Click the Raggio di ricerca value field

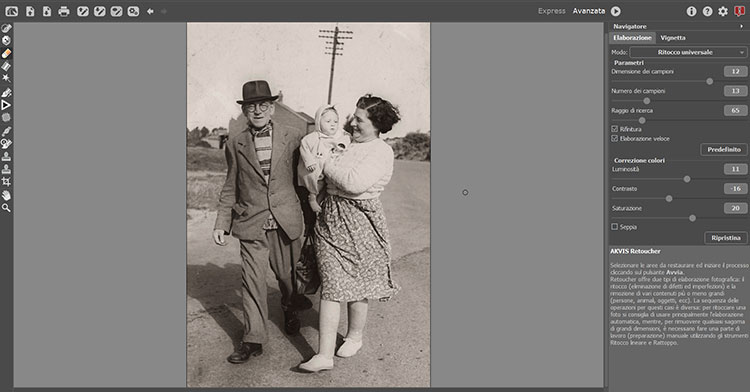[x=735, y=110]
